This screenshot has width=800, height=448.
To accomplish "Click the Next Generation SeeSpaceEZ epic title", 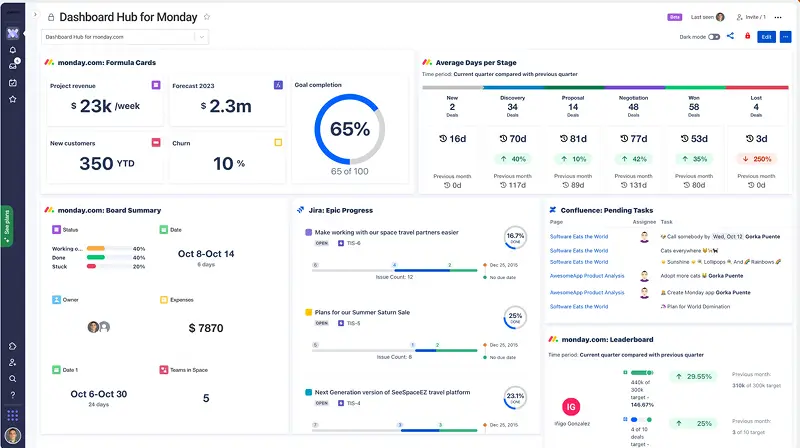I will (x=392, y=392).
